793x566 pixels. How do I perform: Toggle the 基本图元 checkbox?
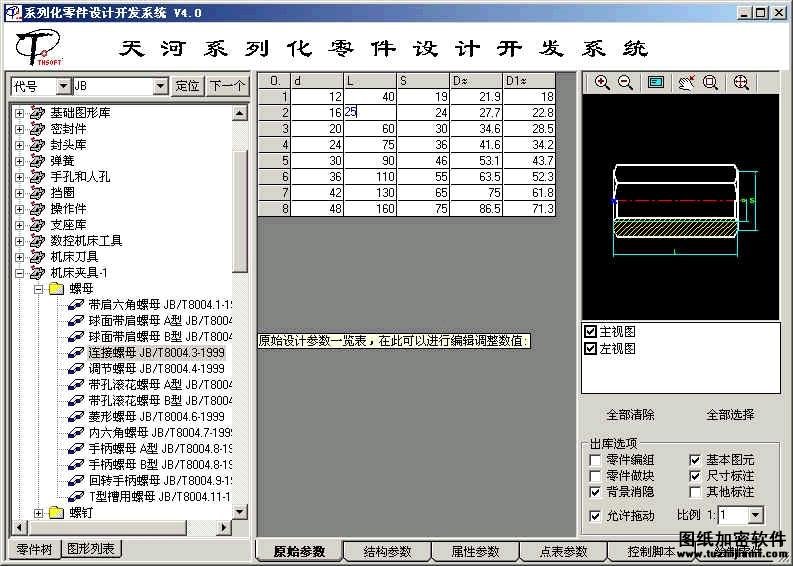click(695, 460)
